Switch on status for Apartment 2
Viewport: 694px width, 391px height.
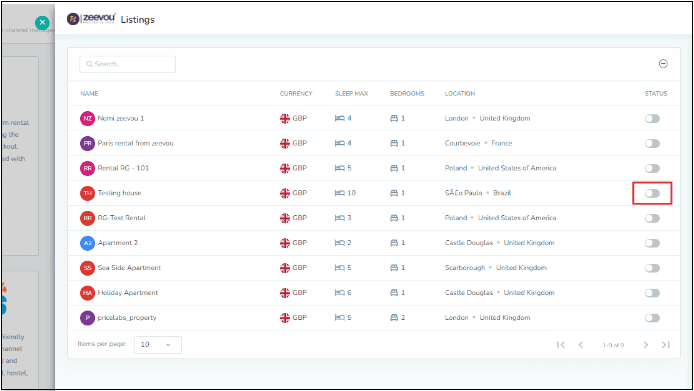click(x=652, y=243)
